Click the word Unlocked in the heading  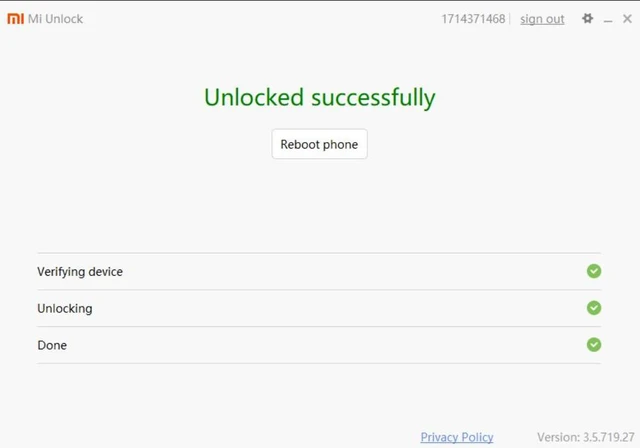point(254,97)
